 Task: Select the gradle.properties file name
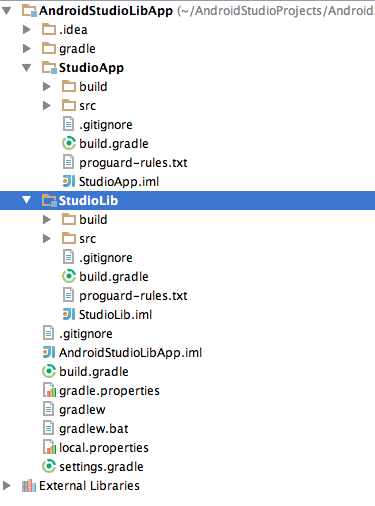109,391
